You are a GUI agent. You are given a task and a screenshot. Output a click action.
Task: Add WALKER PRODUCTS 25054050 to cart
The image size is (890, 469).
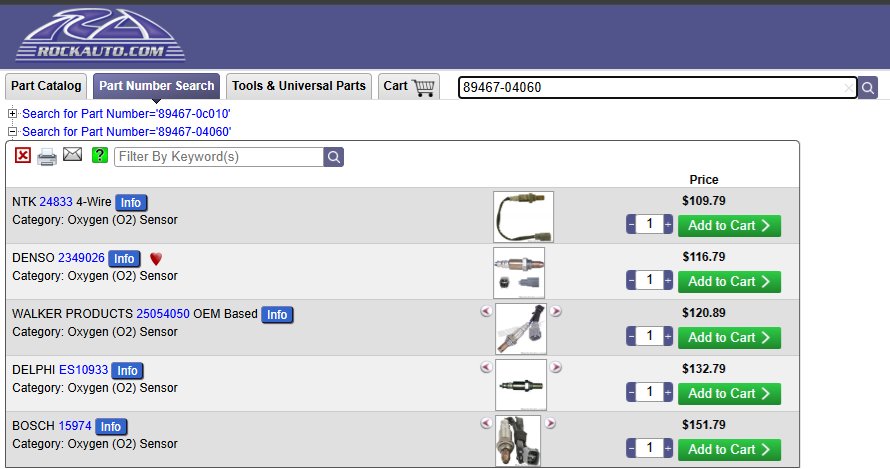tap(729, 338)
